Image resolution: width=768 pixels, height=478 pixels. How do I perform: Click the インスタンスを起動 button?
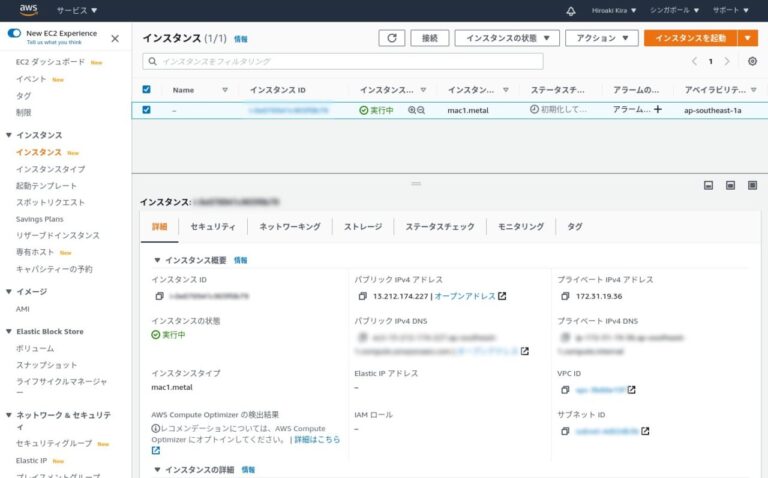691,38
